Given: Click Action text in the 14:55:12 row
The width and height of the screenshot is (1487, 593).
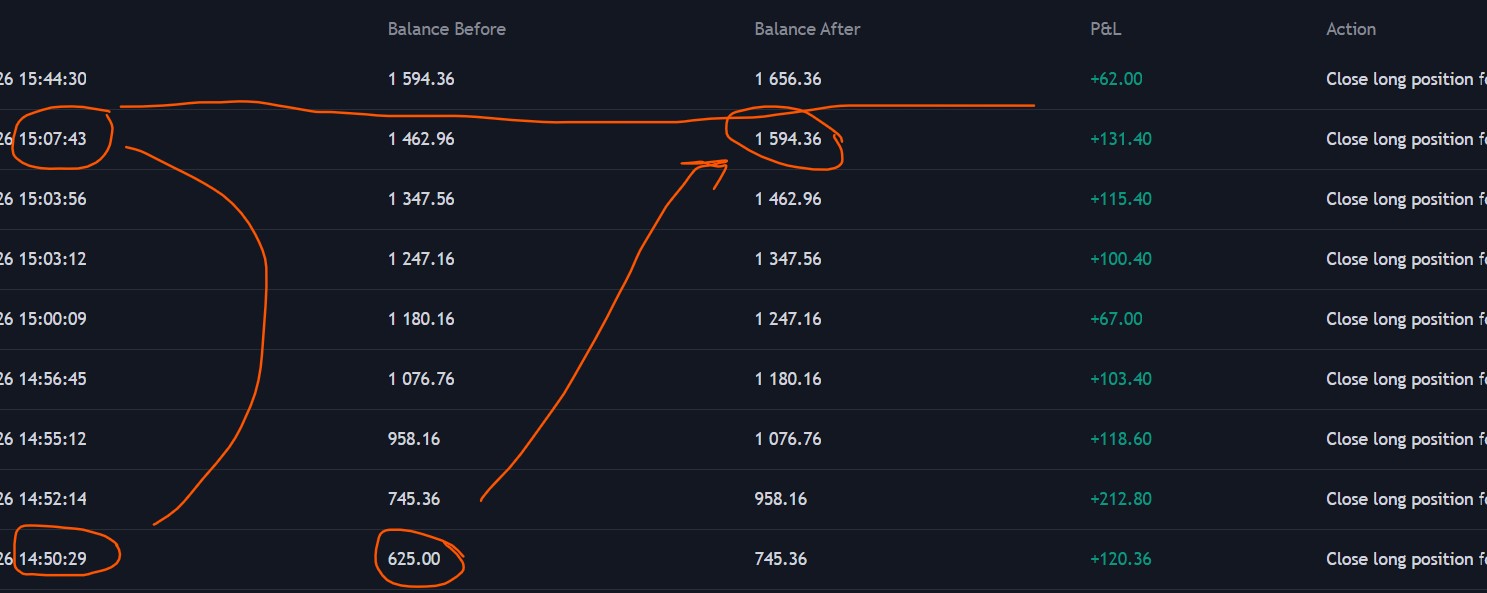Looking at the screenshot, I should [1400, 439].
